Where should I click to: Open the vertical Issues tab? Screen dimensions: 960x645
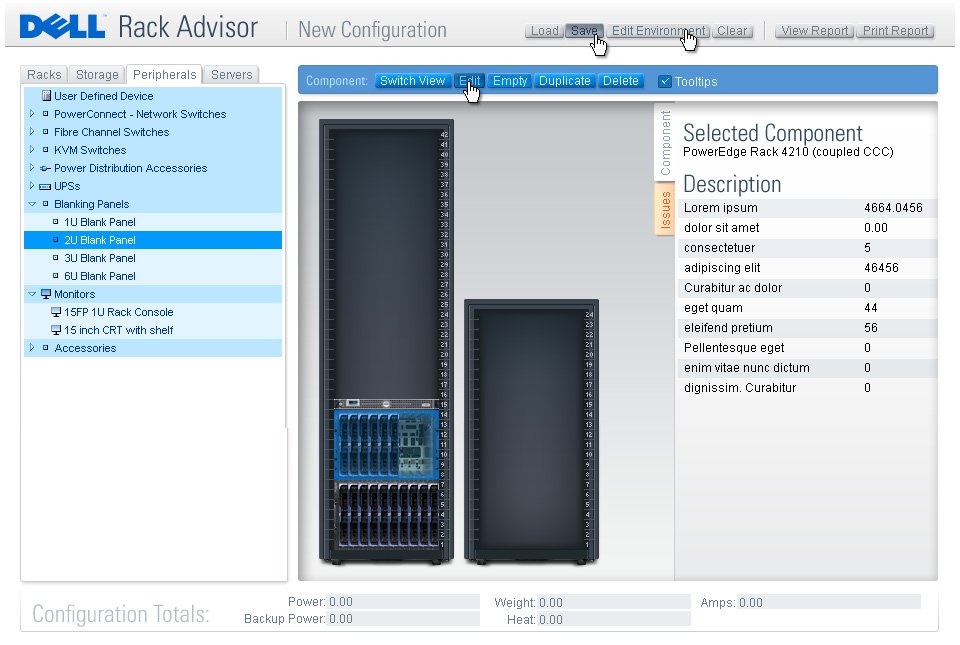(665, 209)
